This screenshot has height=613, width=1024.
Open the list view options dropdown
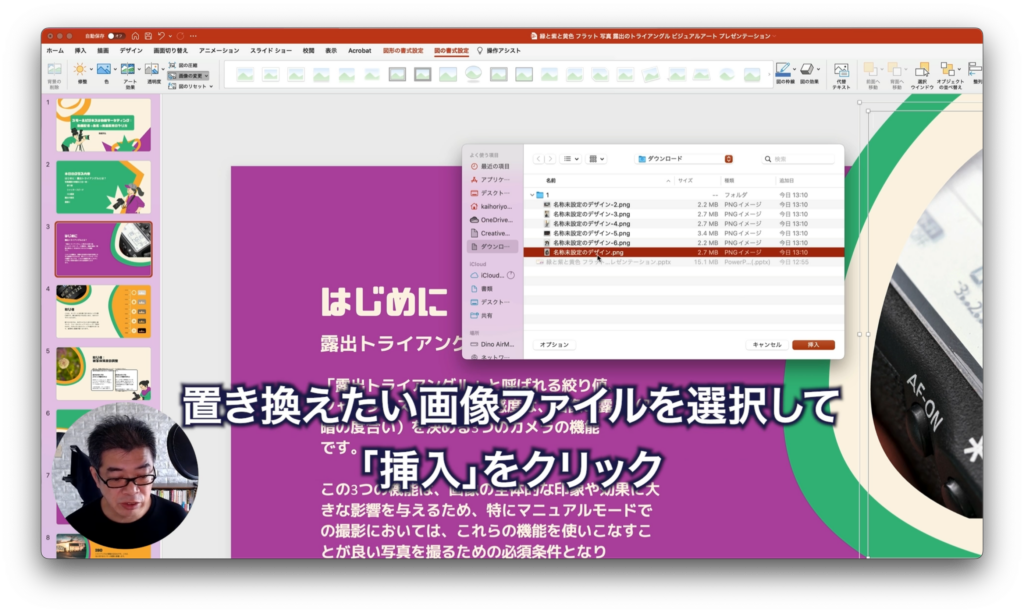(x=571, y=159)
